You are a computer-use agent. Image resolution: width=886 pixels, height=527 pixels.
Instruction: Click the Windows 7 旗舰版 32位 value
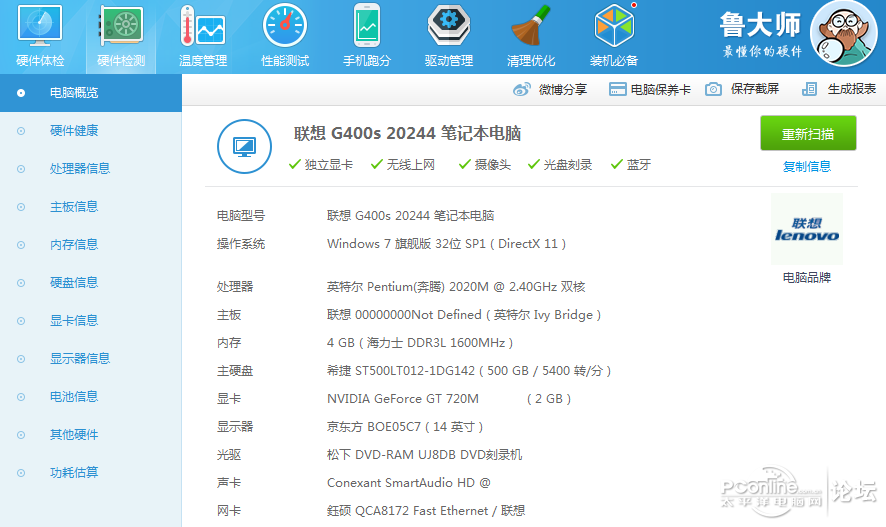pyautogui.click(x=446, y=243)
